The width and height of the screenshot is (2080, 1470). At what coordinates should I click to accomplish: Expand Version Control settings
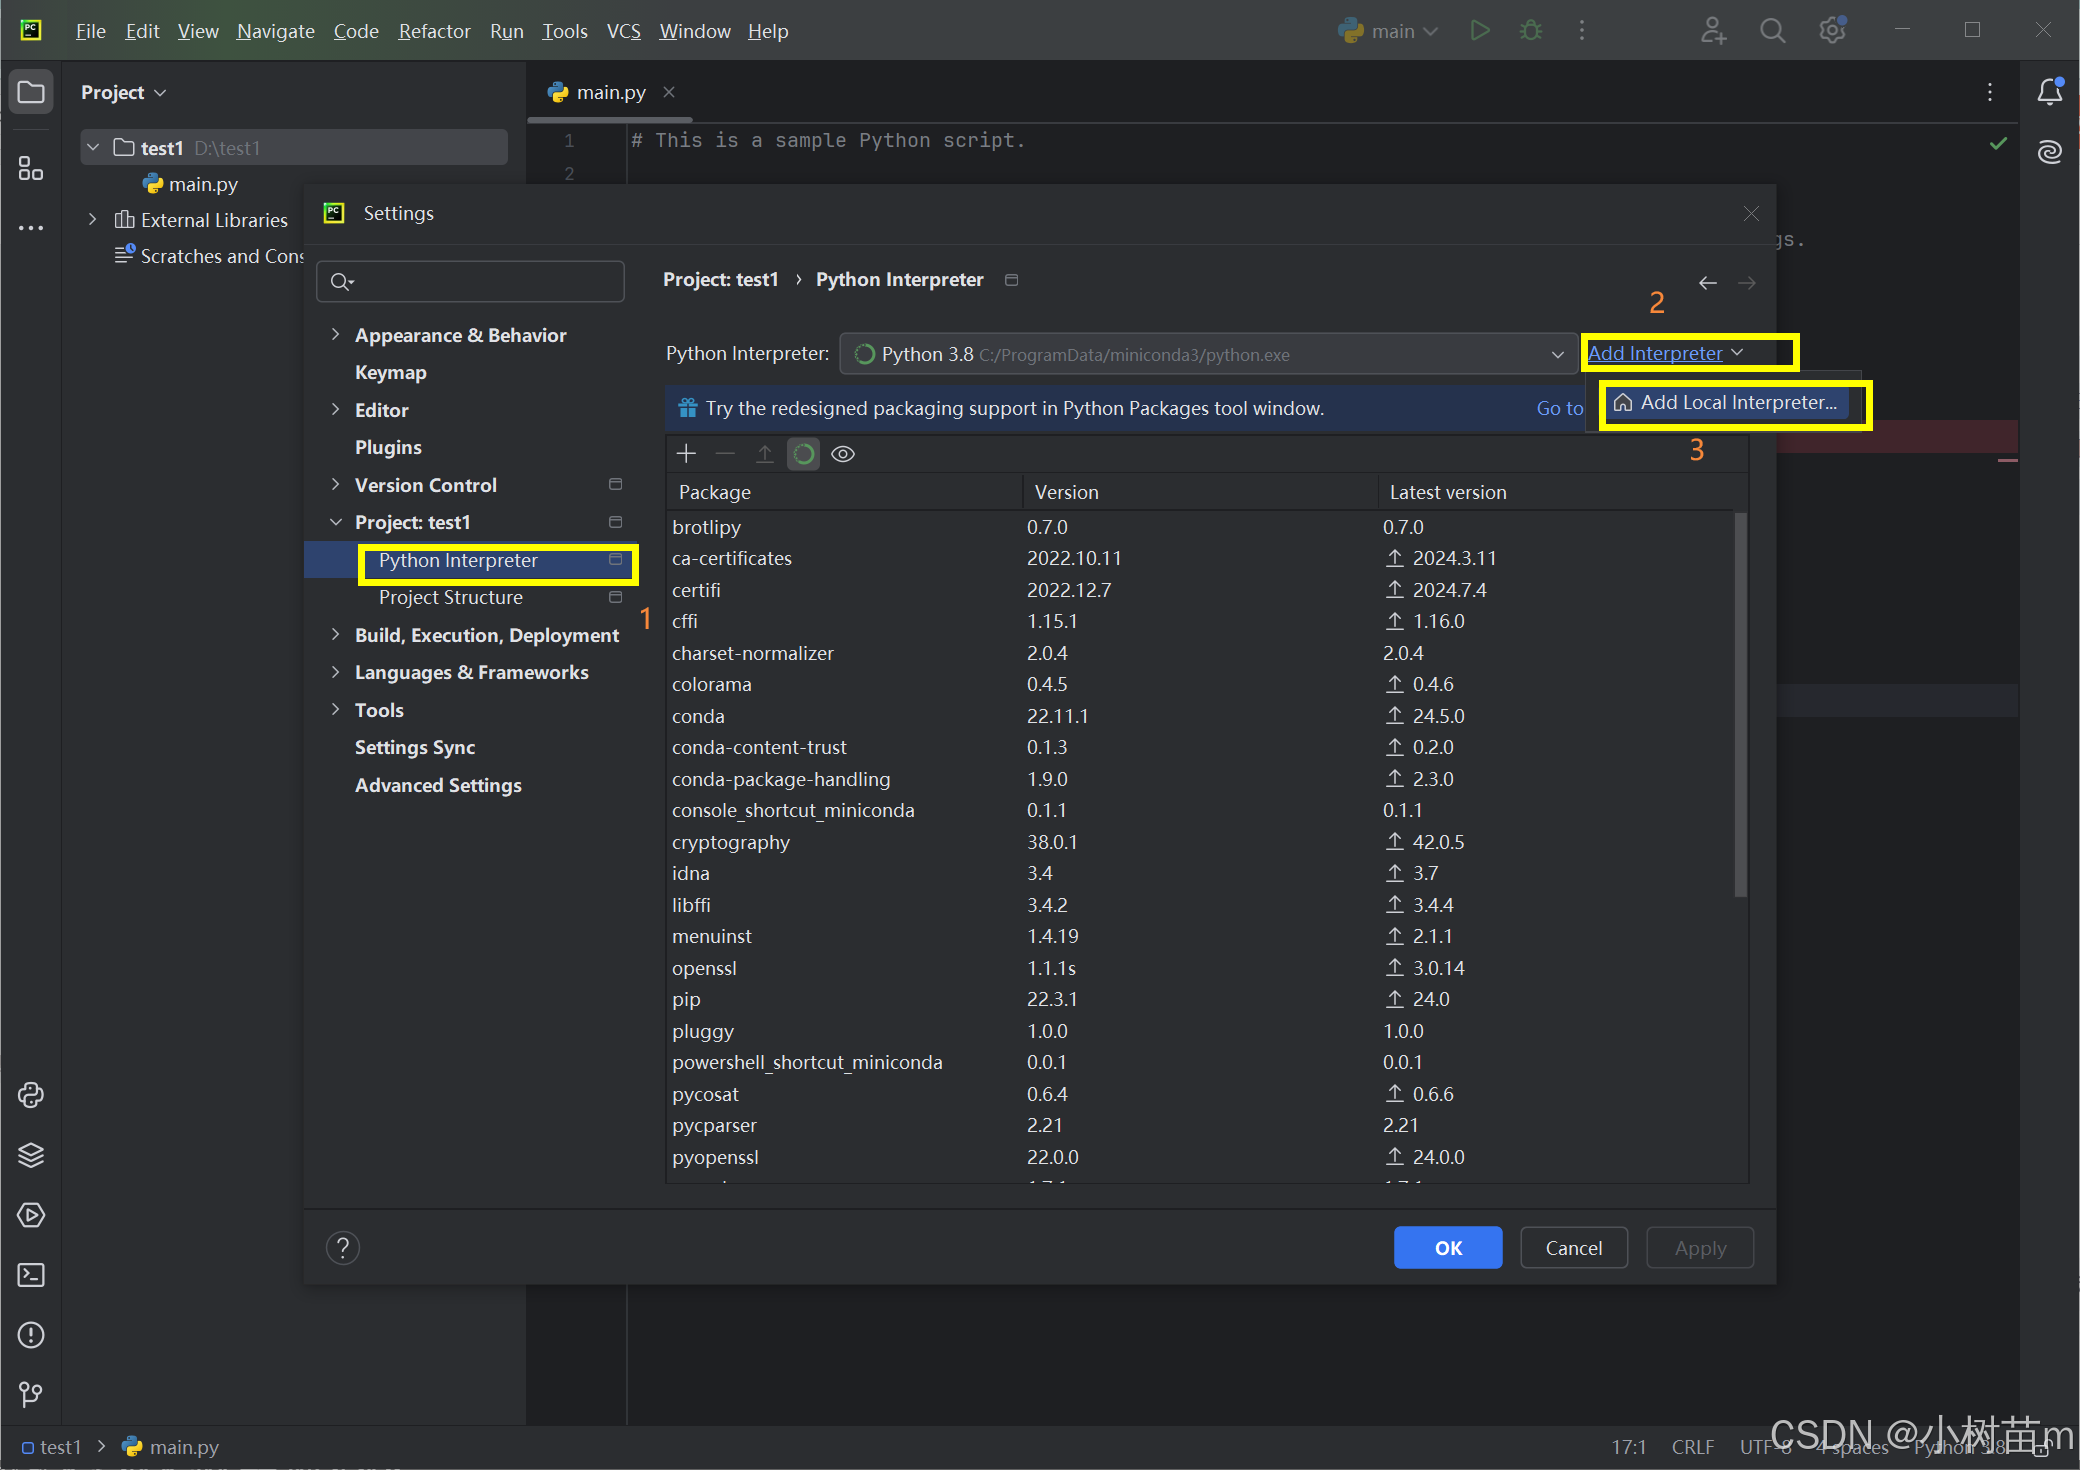(336, 485)
